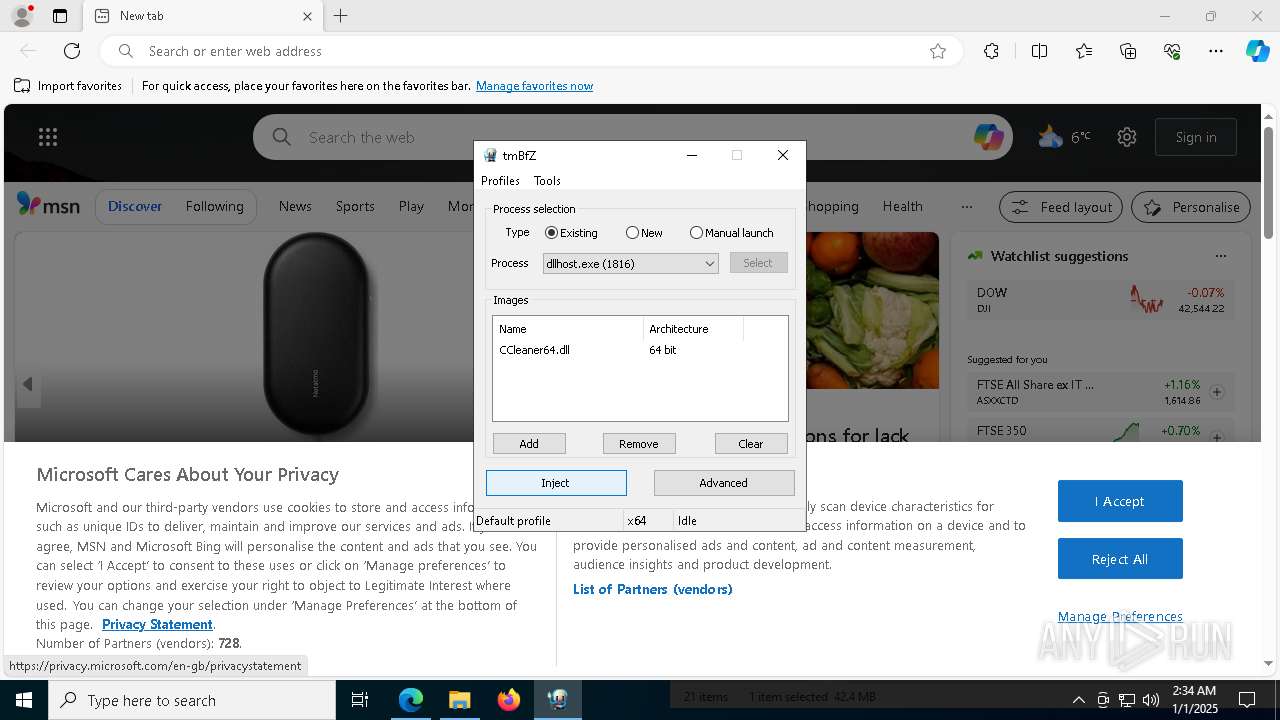Image resolution: width=1280 pixels, height=720 pixels.
Task: Select New process type
Action: pyautogui.click(x=644, y=233)
